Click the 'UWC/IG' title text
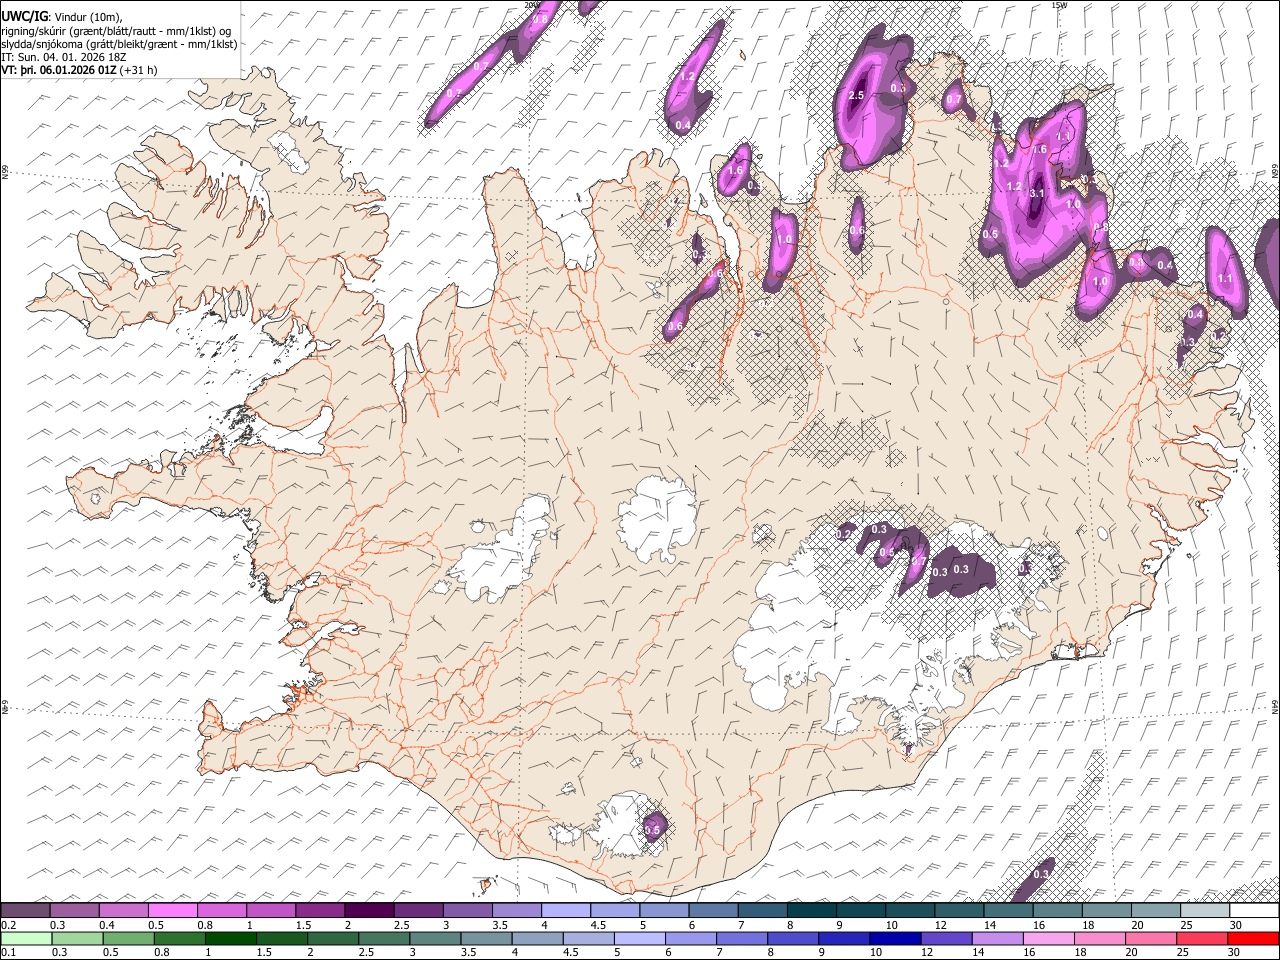This screenshot has height=960, width=1280. coord(24,15)
